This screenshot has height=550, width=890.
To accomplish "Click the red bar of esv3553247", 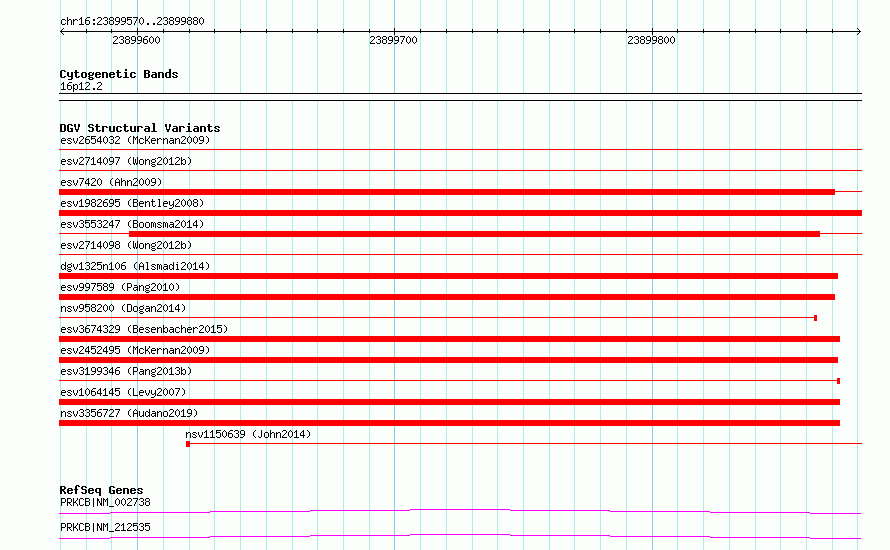I will point(475,234).
